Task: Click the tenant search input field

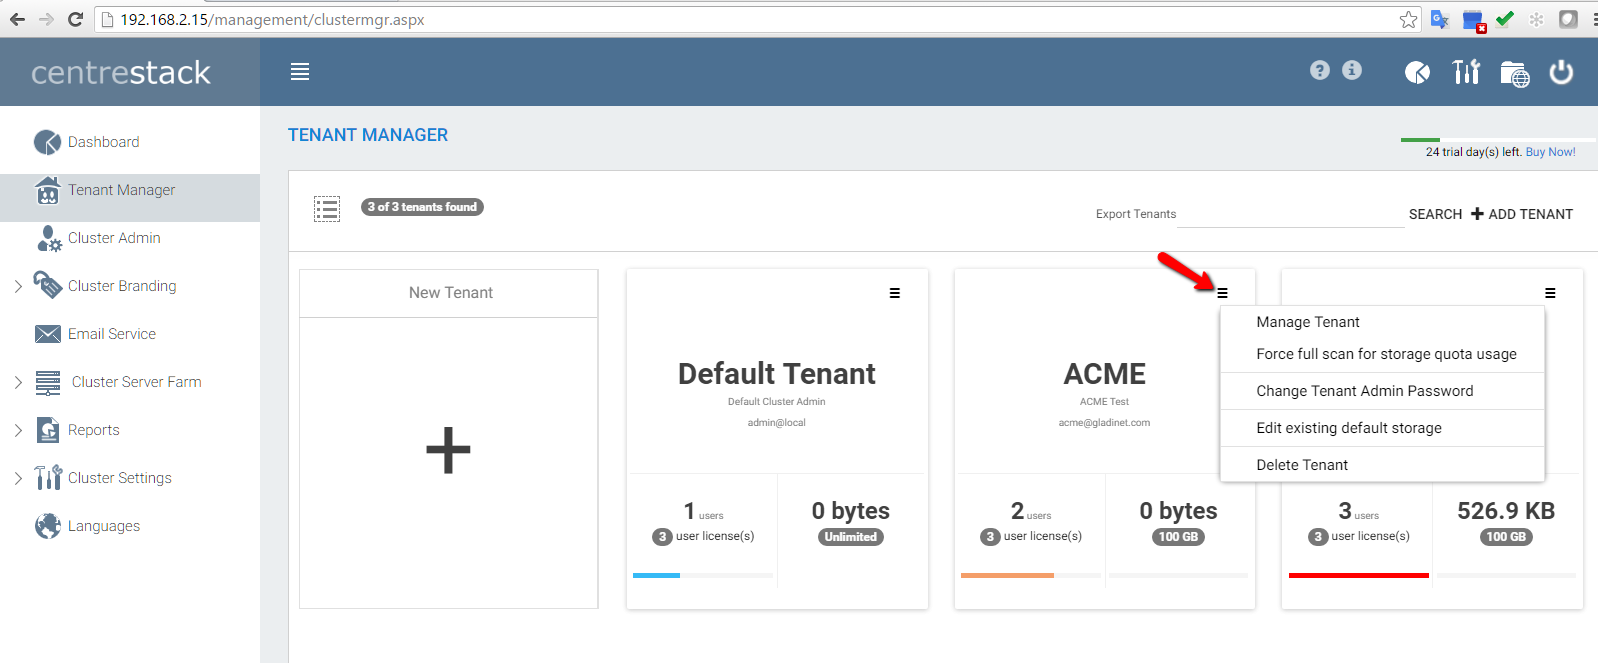Action: click(x=1290, y=214)
